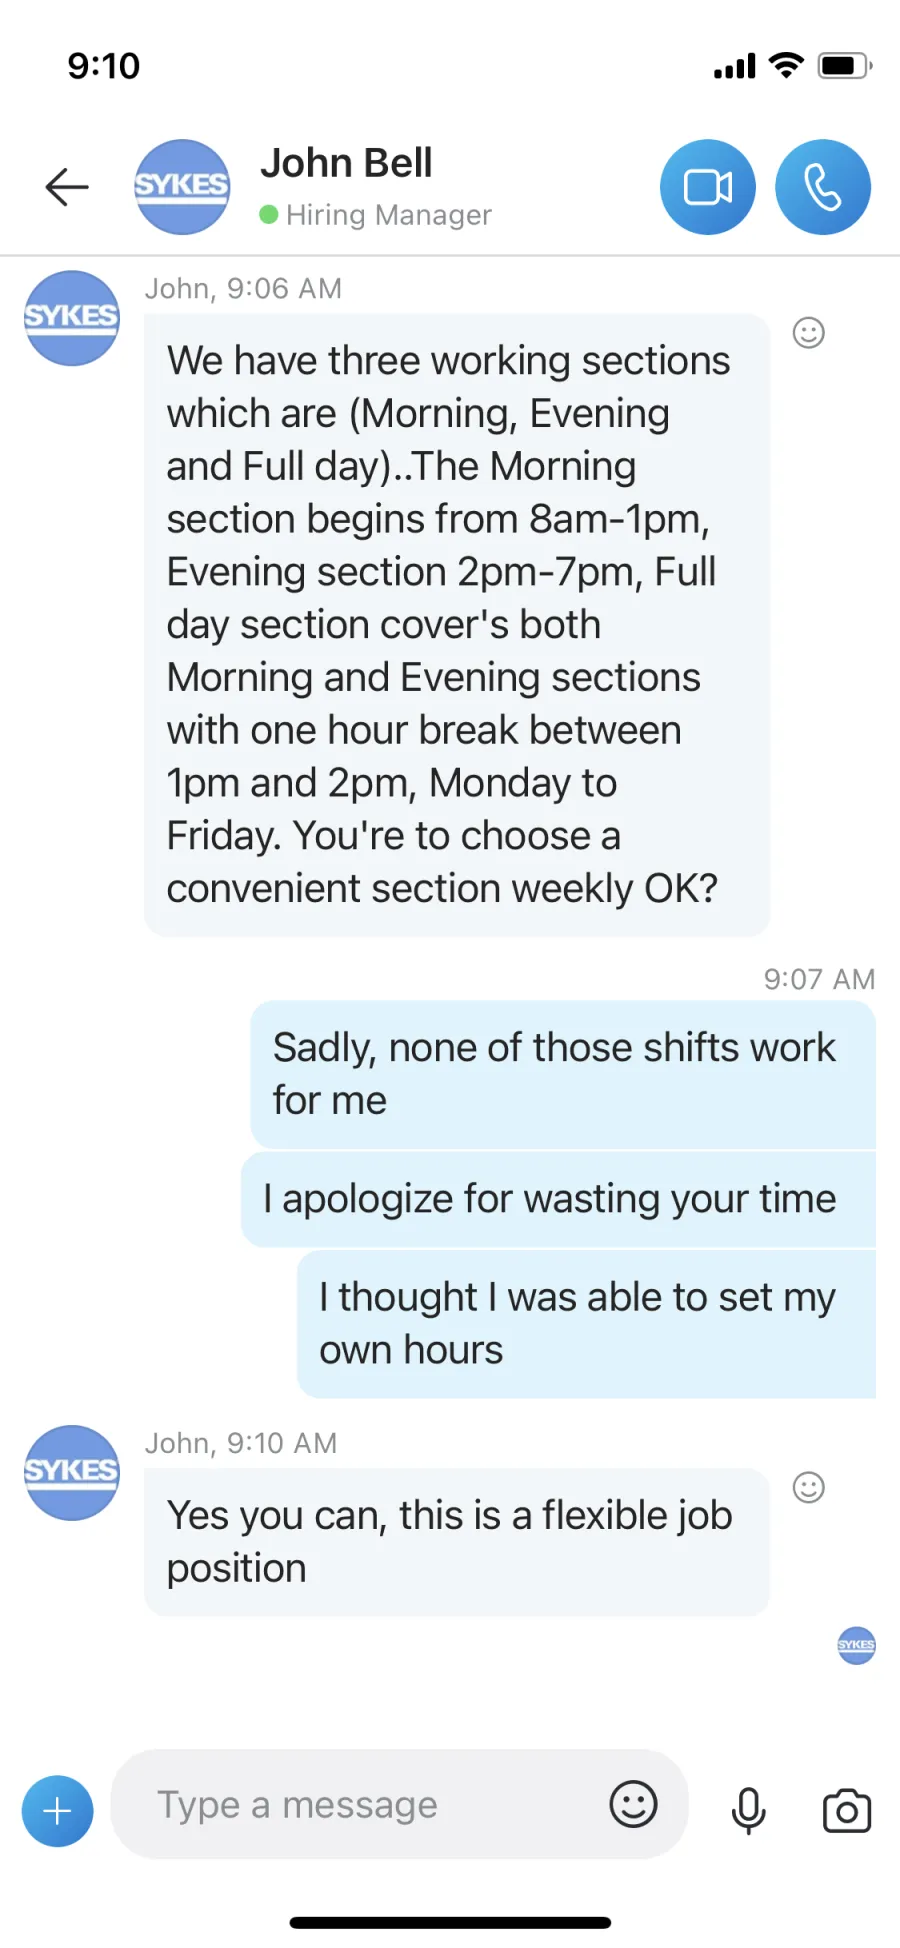Select the 'Sadly, none of those shifts' message
This screenshot has width=900, height=1948.
tap(563, 1074)
